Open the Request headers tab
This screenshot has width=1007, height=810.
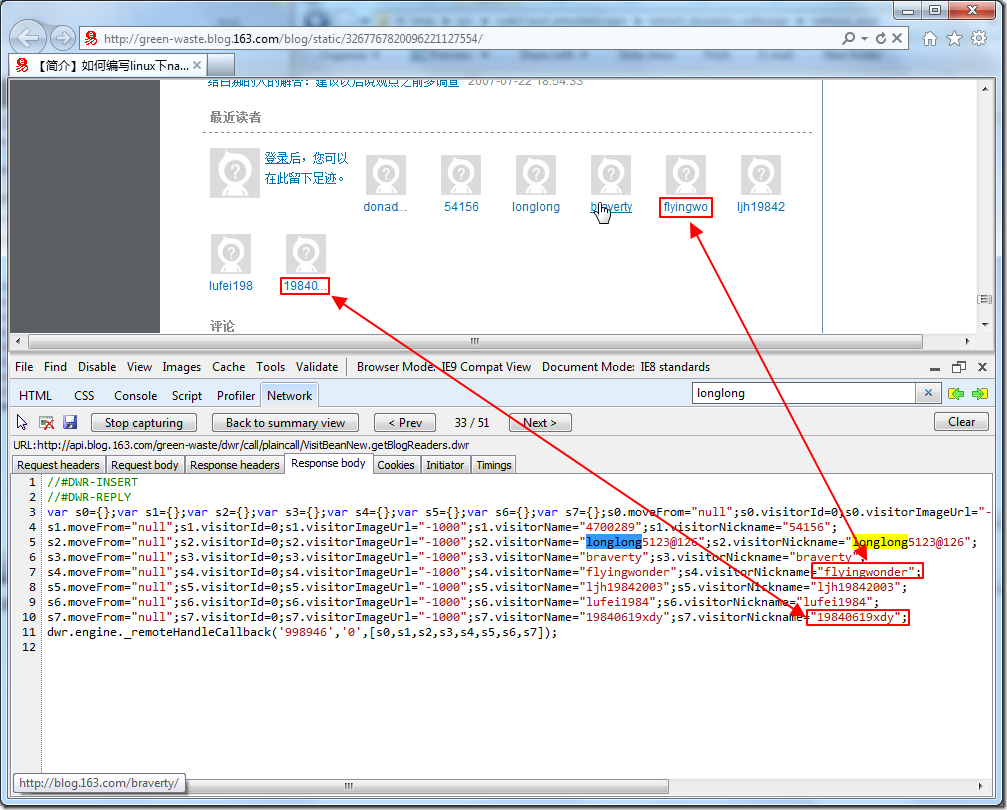58,465
